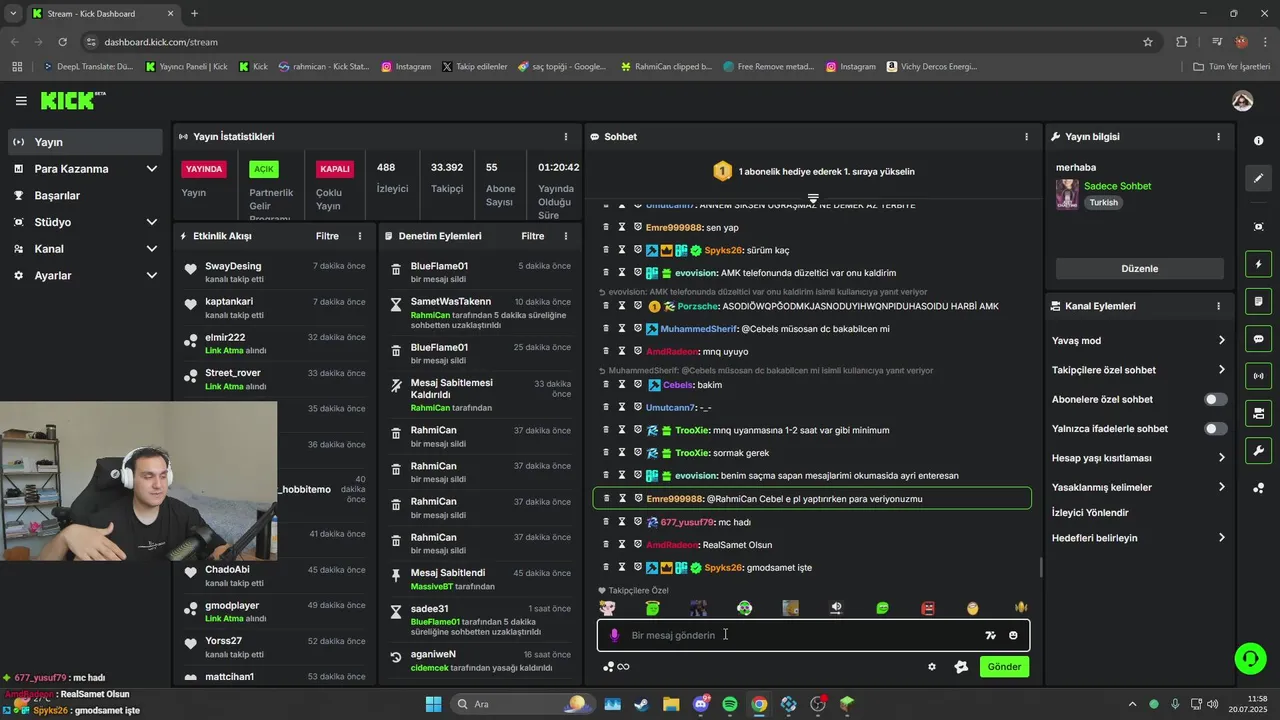
Task: Open Hesap yaşı kısıtlaması options
Action: (x=1138, y=458)
